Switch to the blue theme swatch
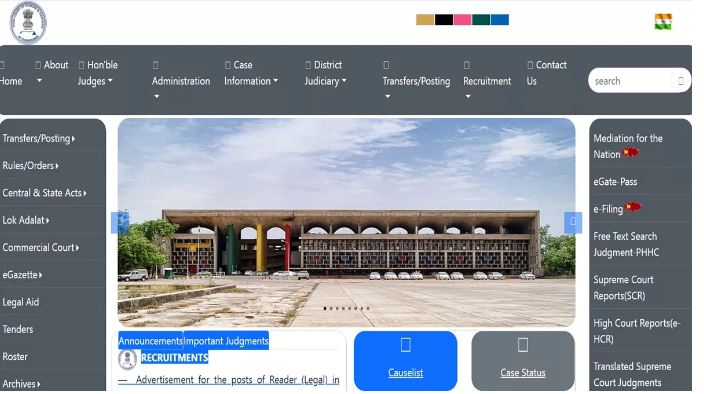This screenshot has height=394, width=704. tap(500, 20)
